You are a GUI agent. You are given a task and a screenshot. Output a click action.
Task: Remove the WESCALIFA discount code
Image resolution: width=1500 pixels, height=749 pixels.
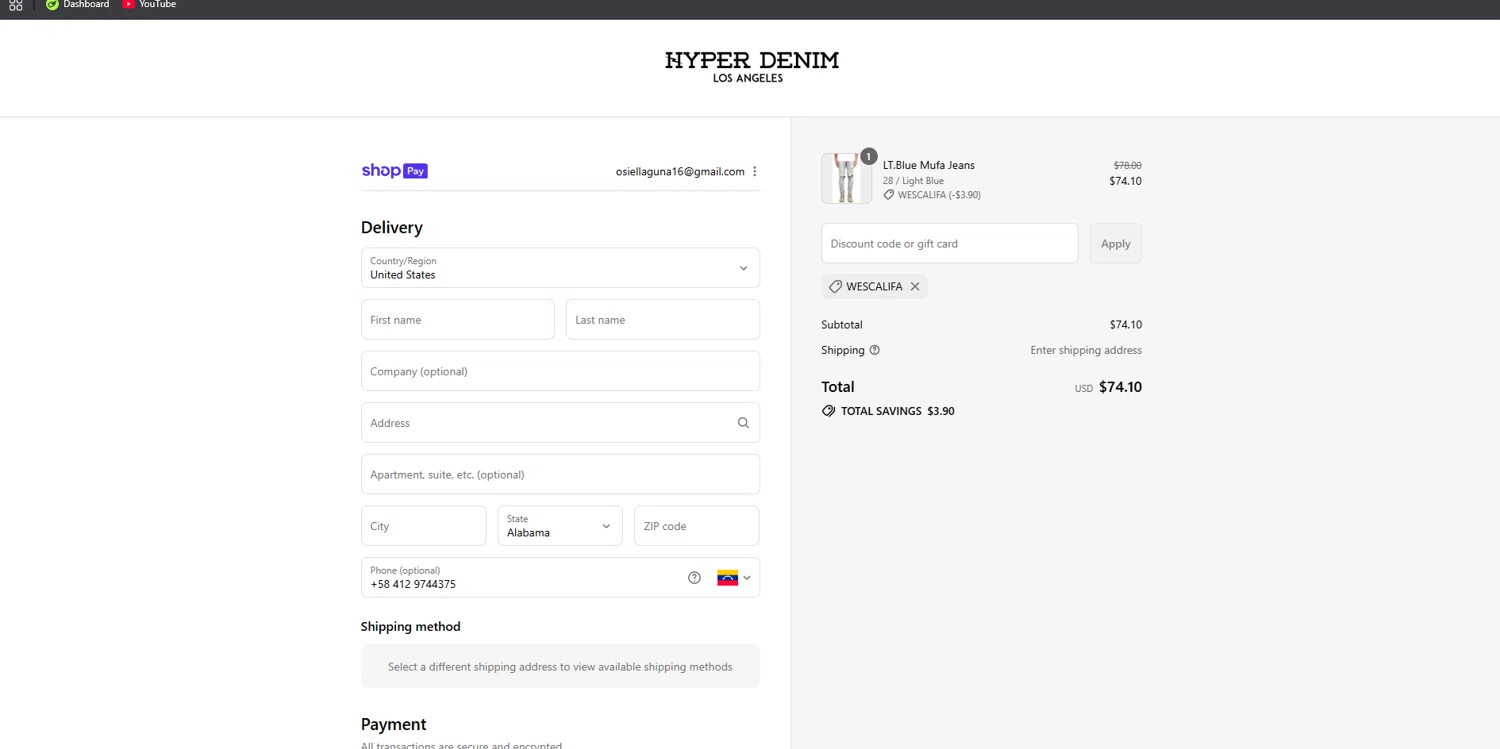[x=915, y=286]
